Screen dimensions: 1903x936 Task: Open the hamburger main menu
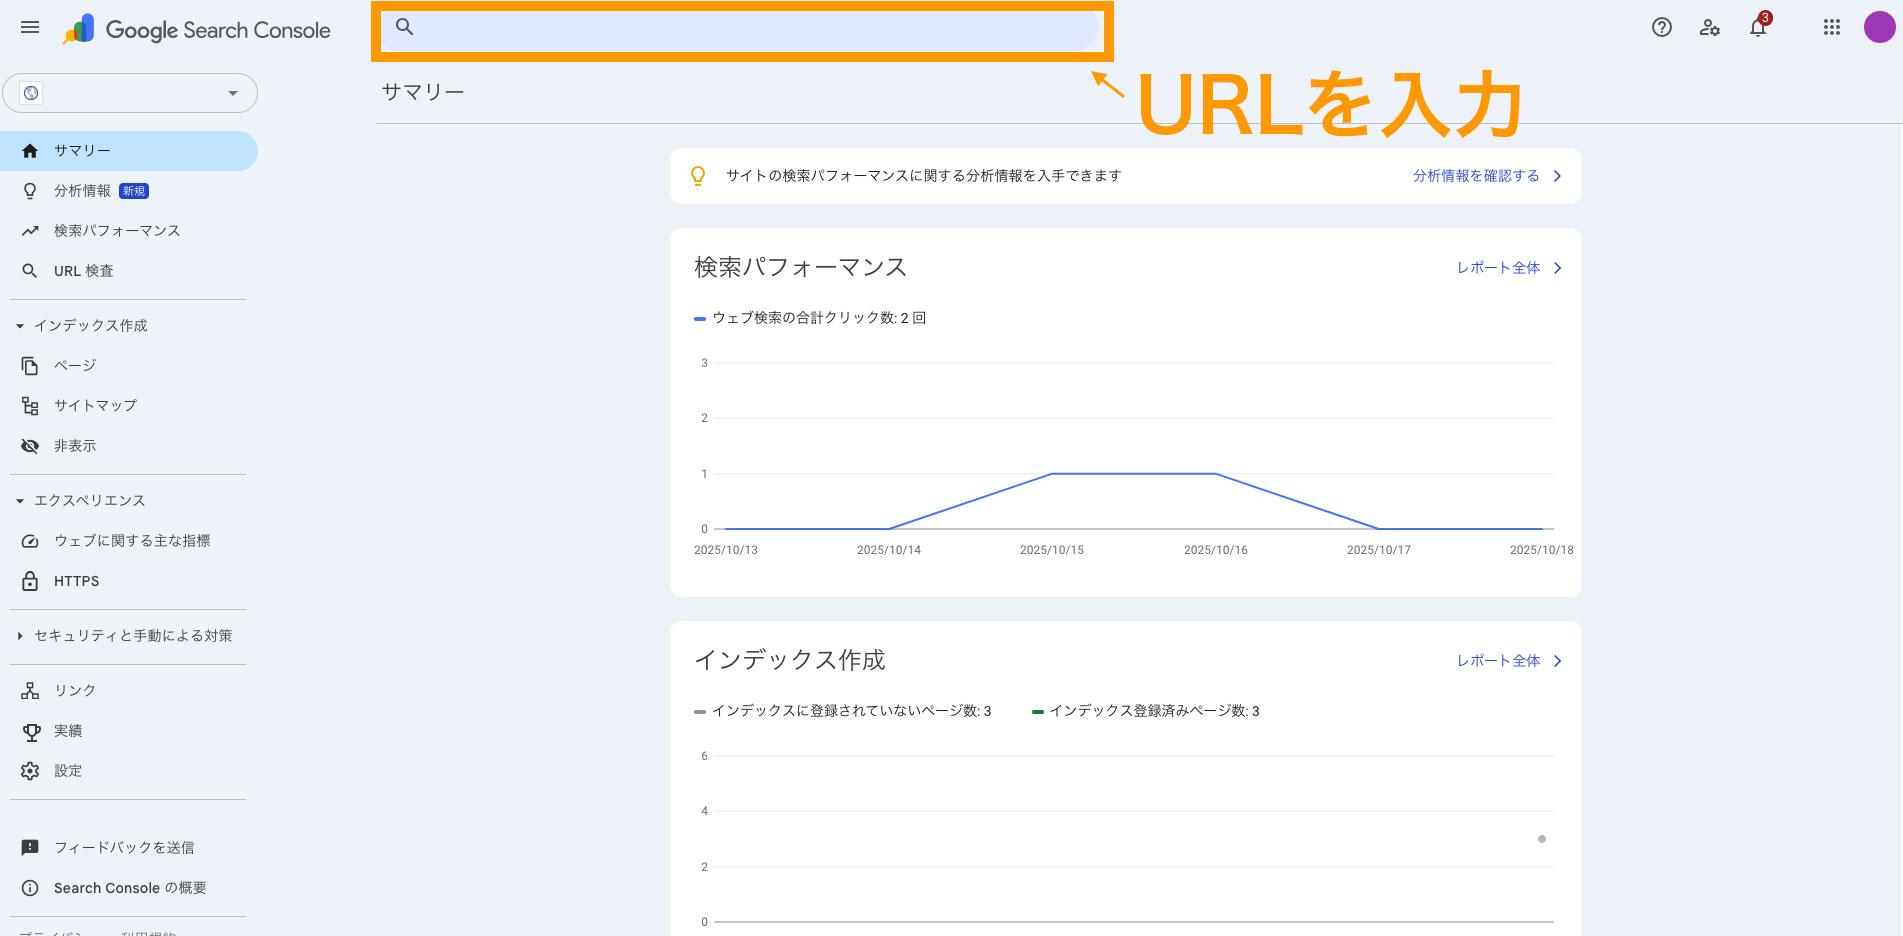[30, 28]
